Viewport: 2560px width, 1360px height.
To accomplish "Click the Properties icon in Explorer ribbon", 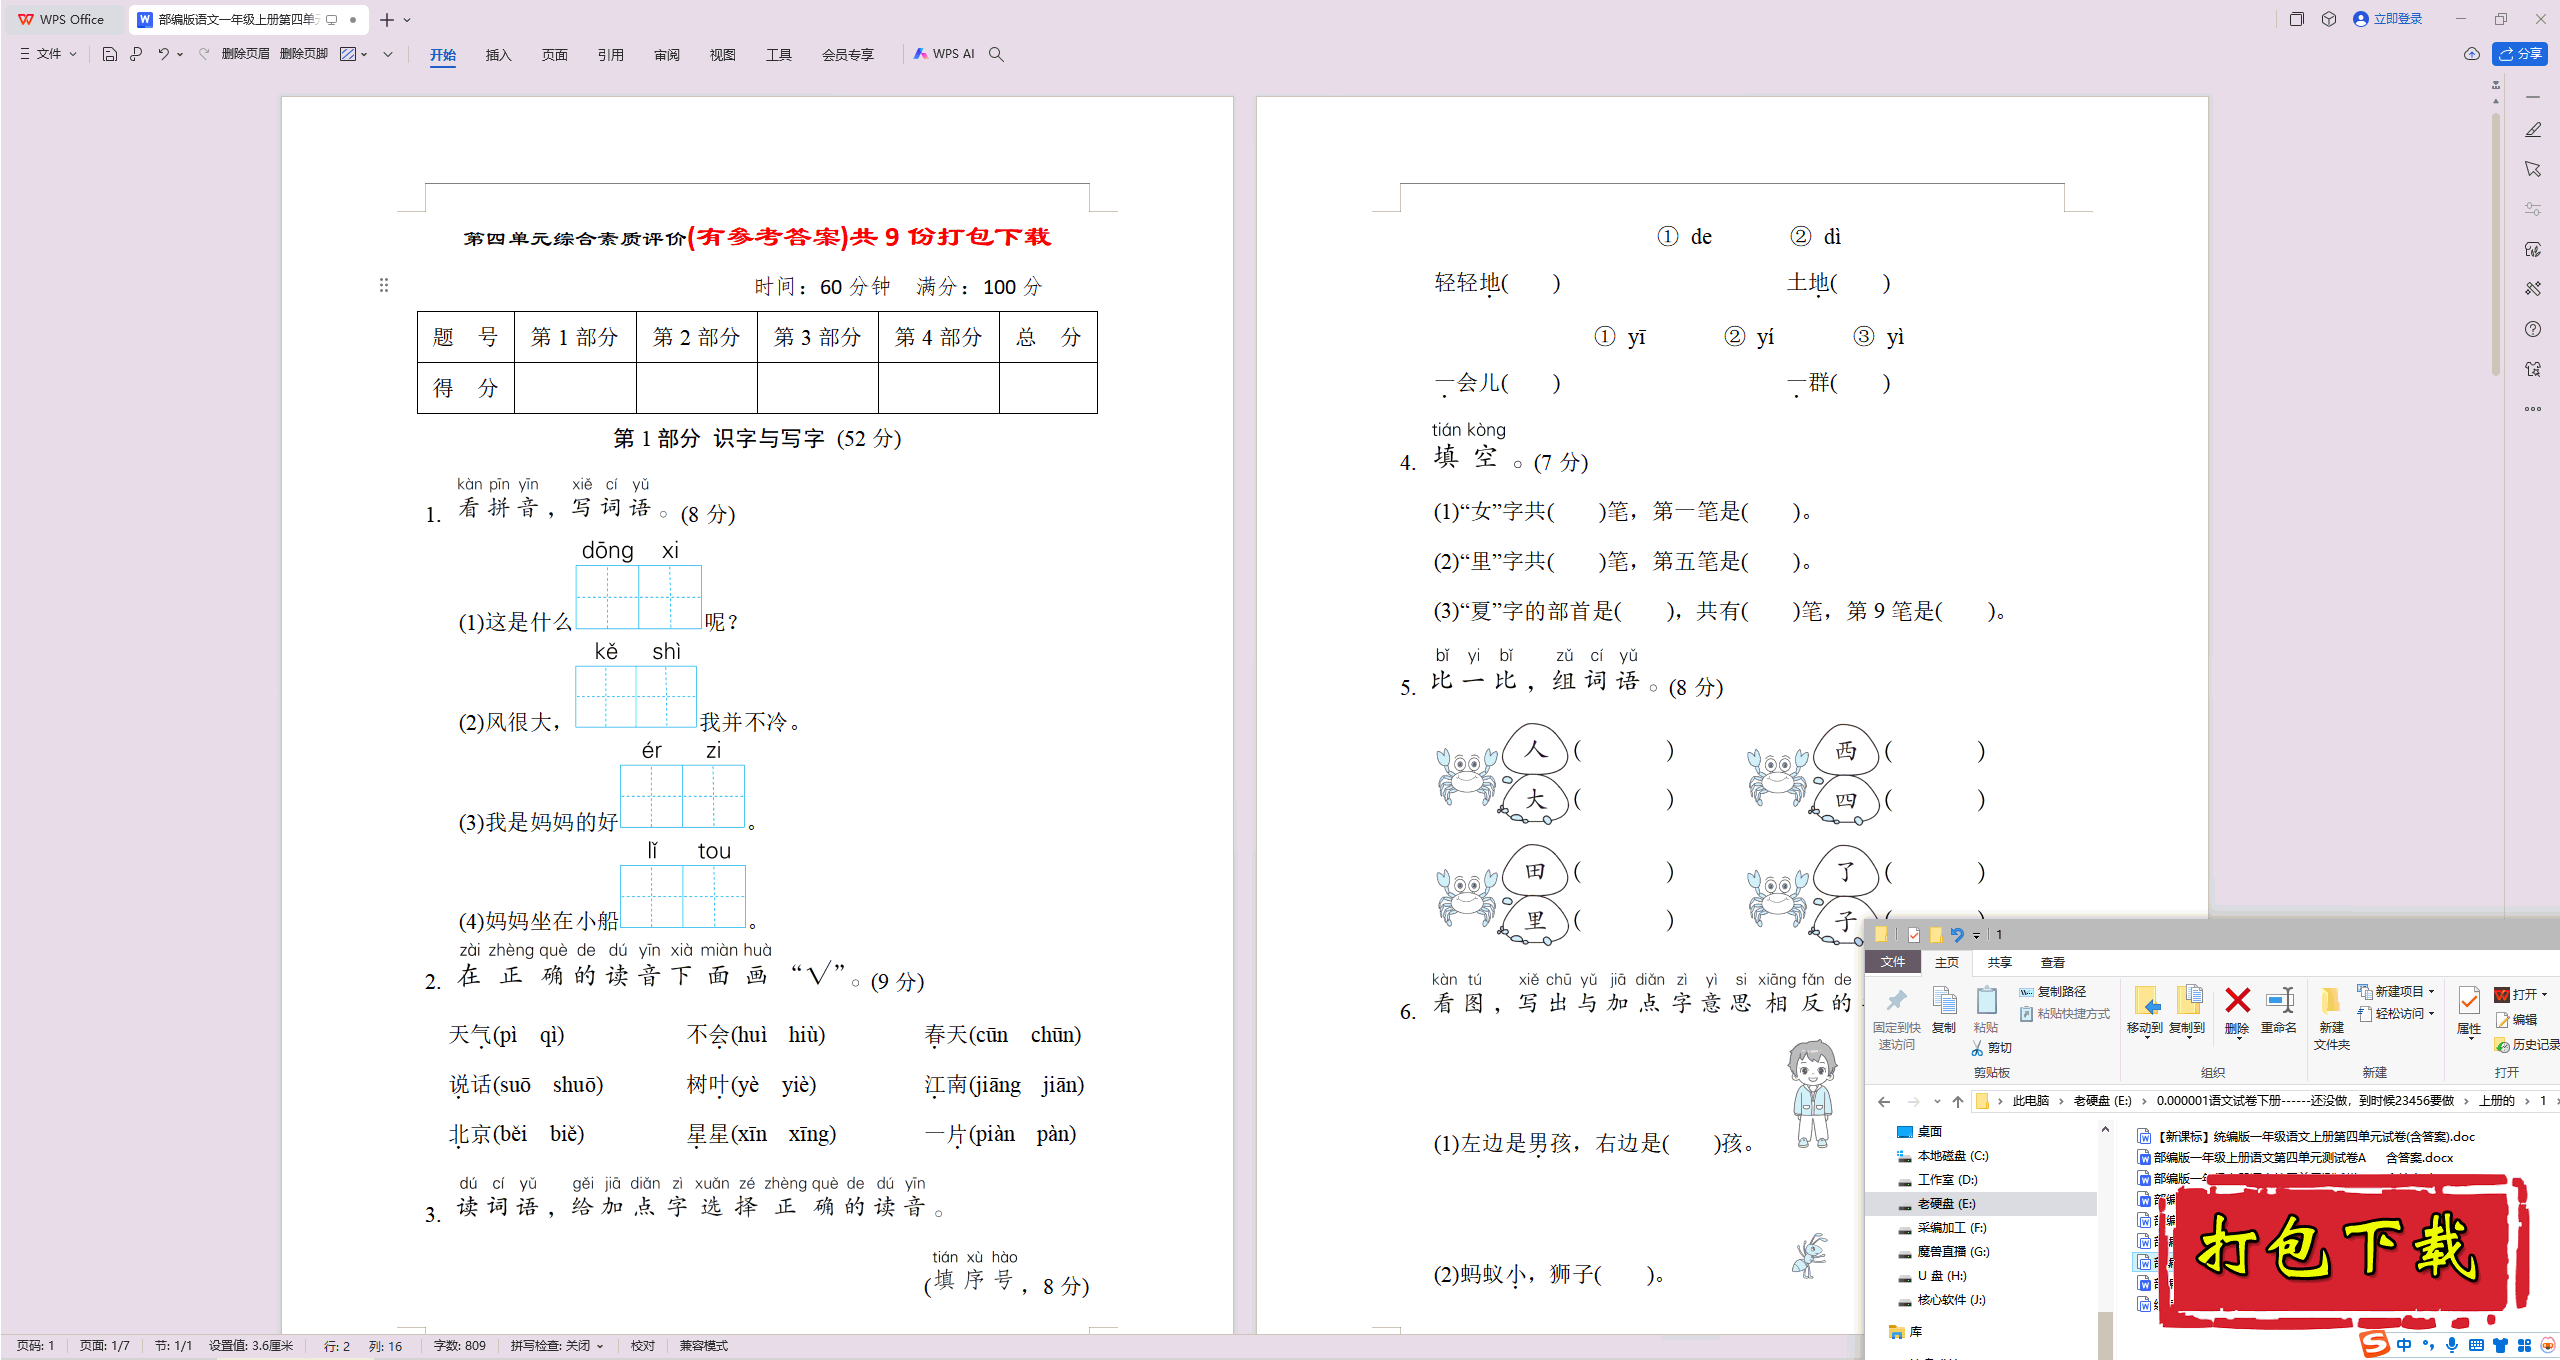I will (x=2469, y=1001).
